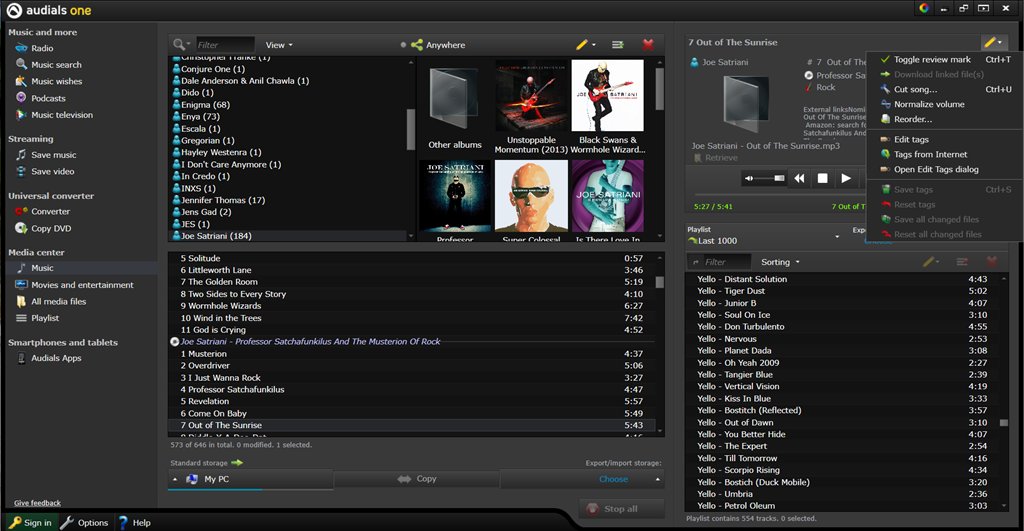This screenshot has height=531, width=1024.
Task: Open Copy DVD tool
Action: click(x=51, y=228)
